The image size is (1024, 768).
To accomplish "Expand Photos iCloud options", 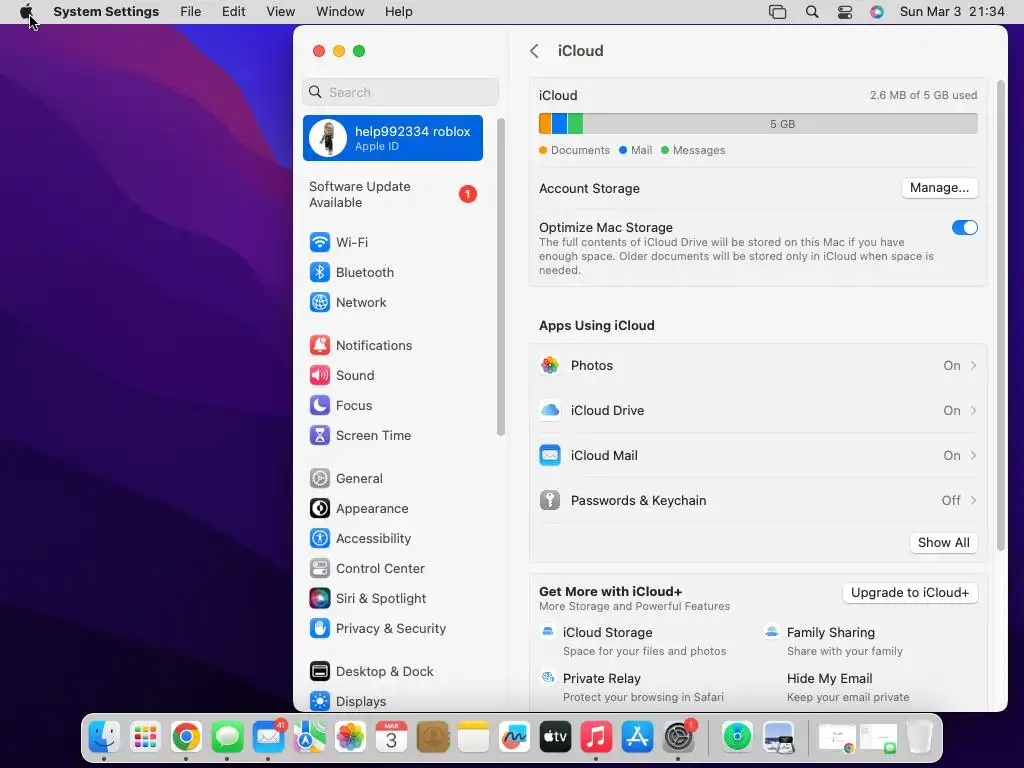I will point(758,366).
